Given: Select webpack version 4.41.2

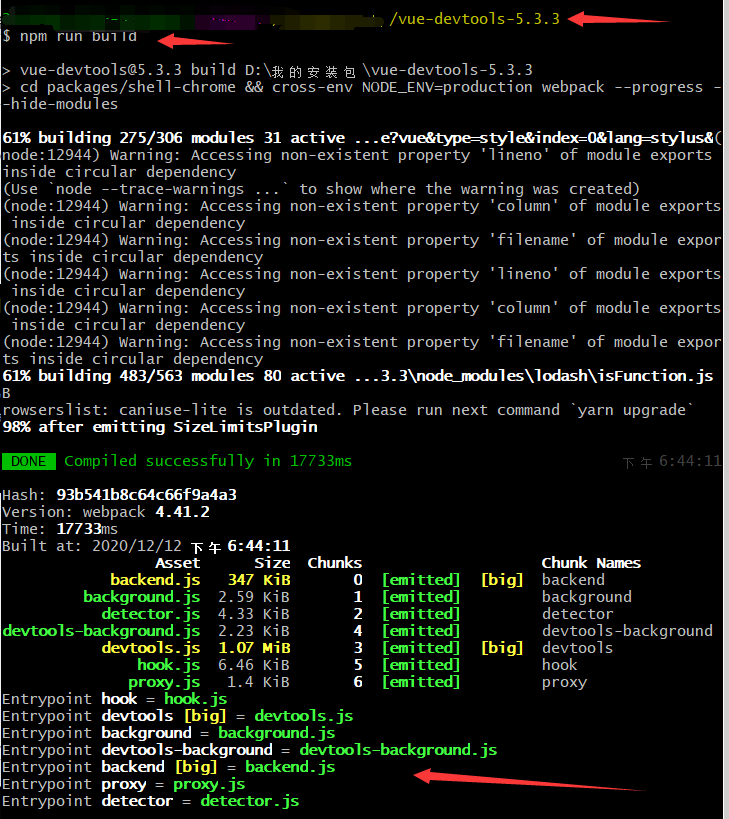Looking at the screenshot, I should (x=182, y=512).
